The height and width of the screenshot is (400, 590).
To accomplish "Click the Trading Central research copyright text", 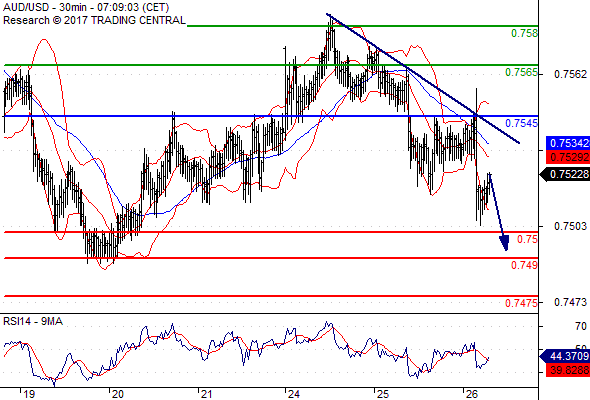I will [94, 20].
